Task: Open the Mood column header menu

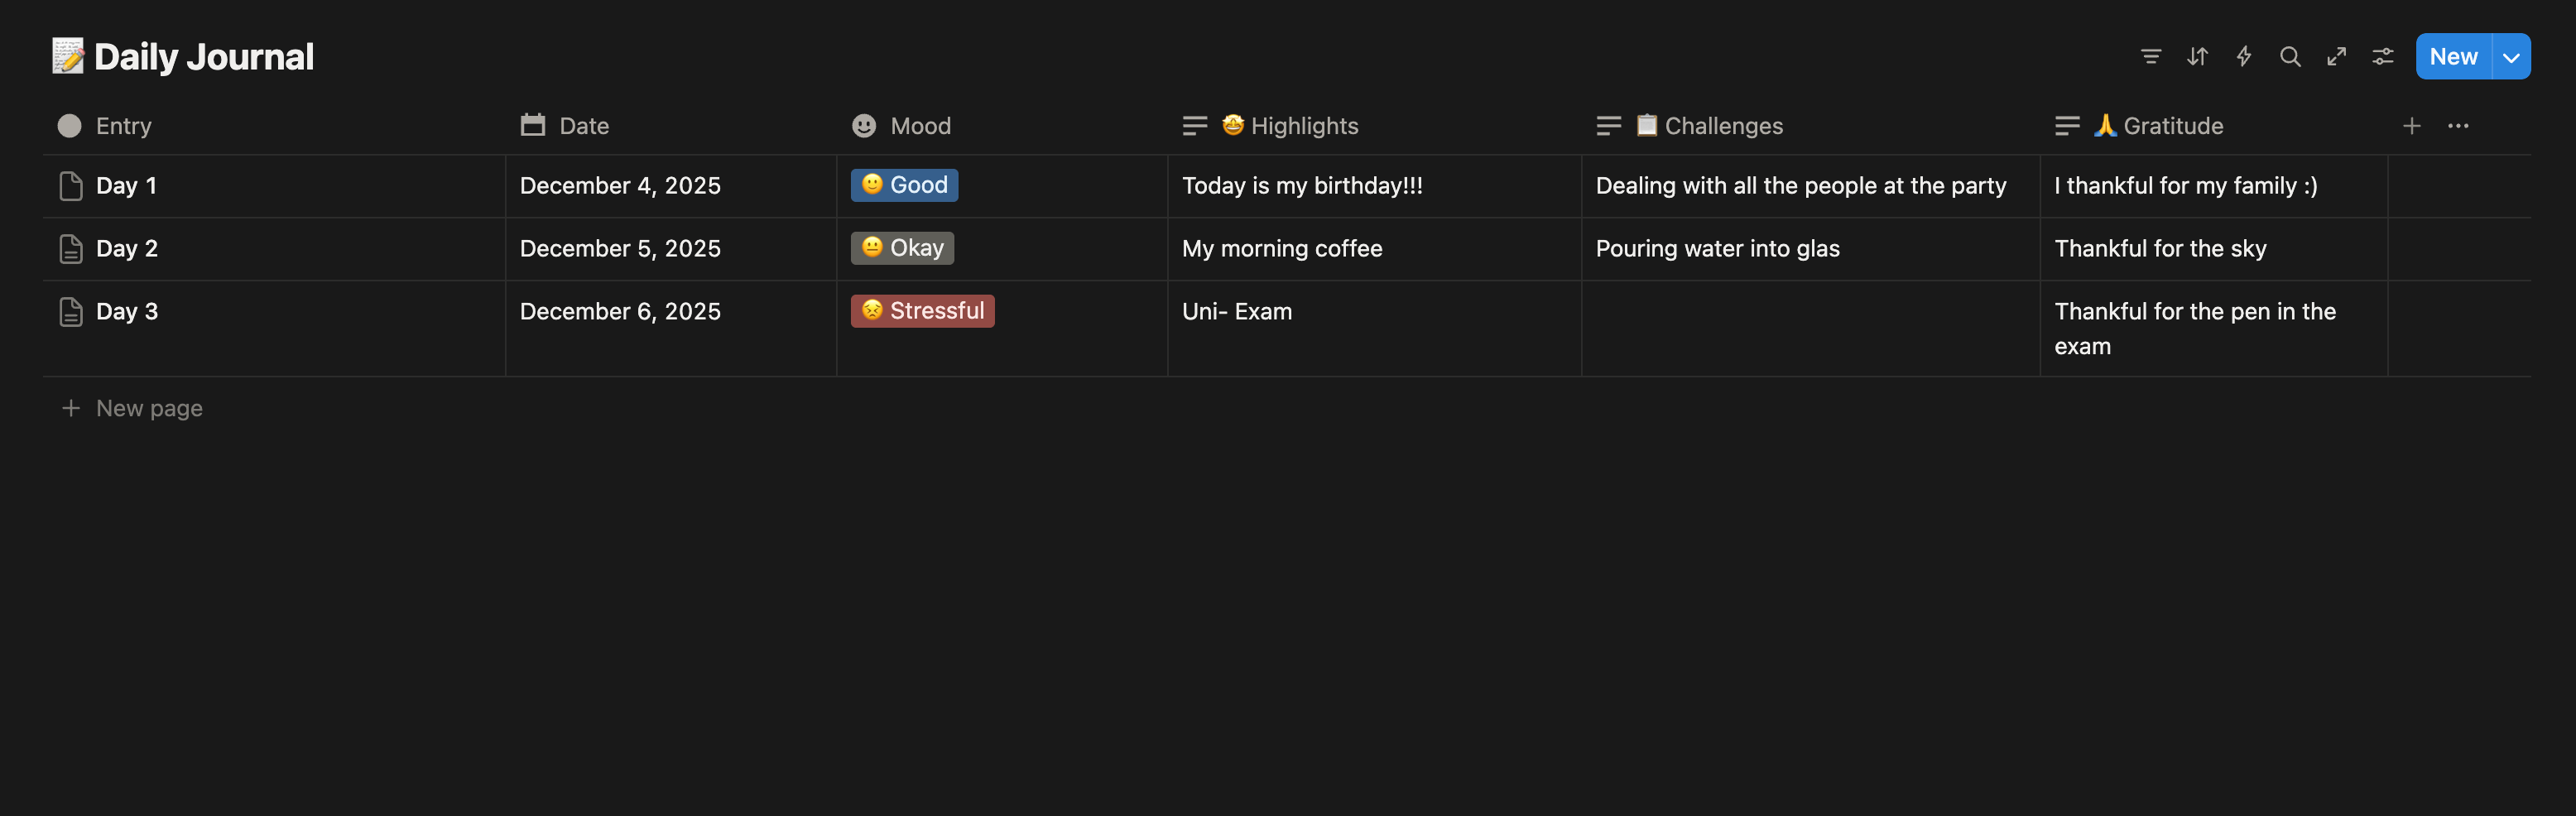Action: tap(919, 126)
